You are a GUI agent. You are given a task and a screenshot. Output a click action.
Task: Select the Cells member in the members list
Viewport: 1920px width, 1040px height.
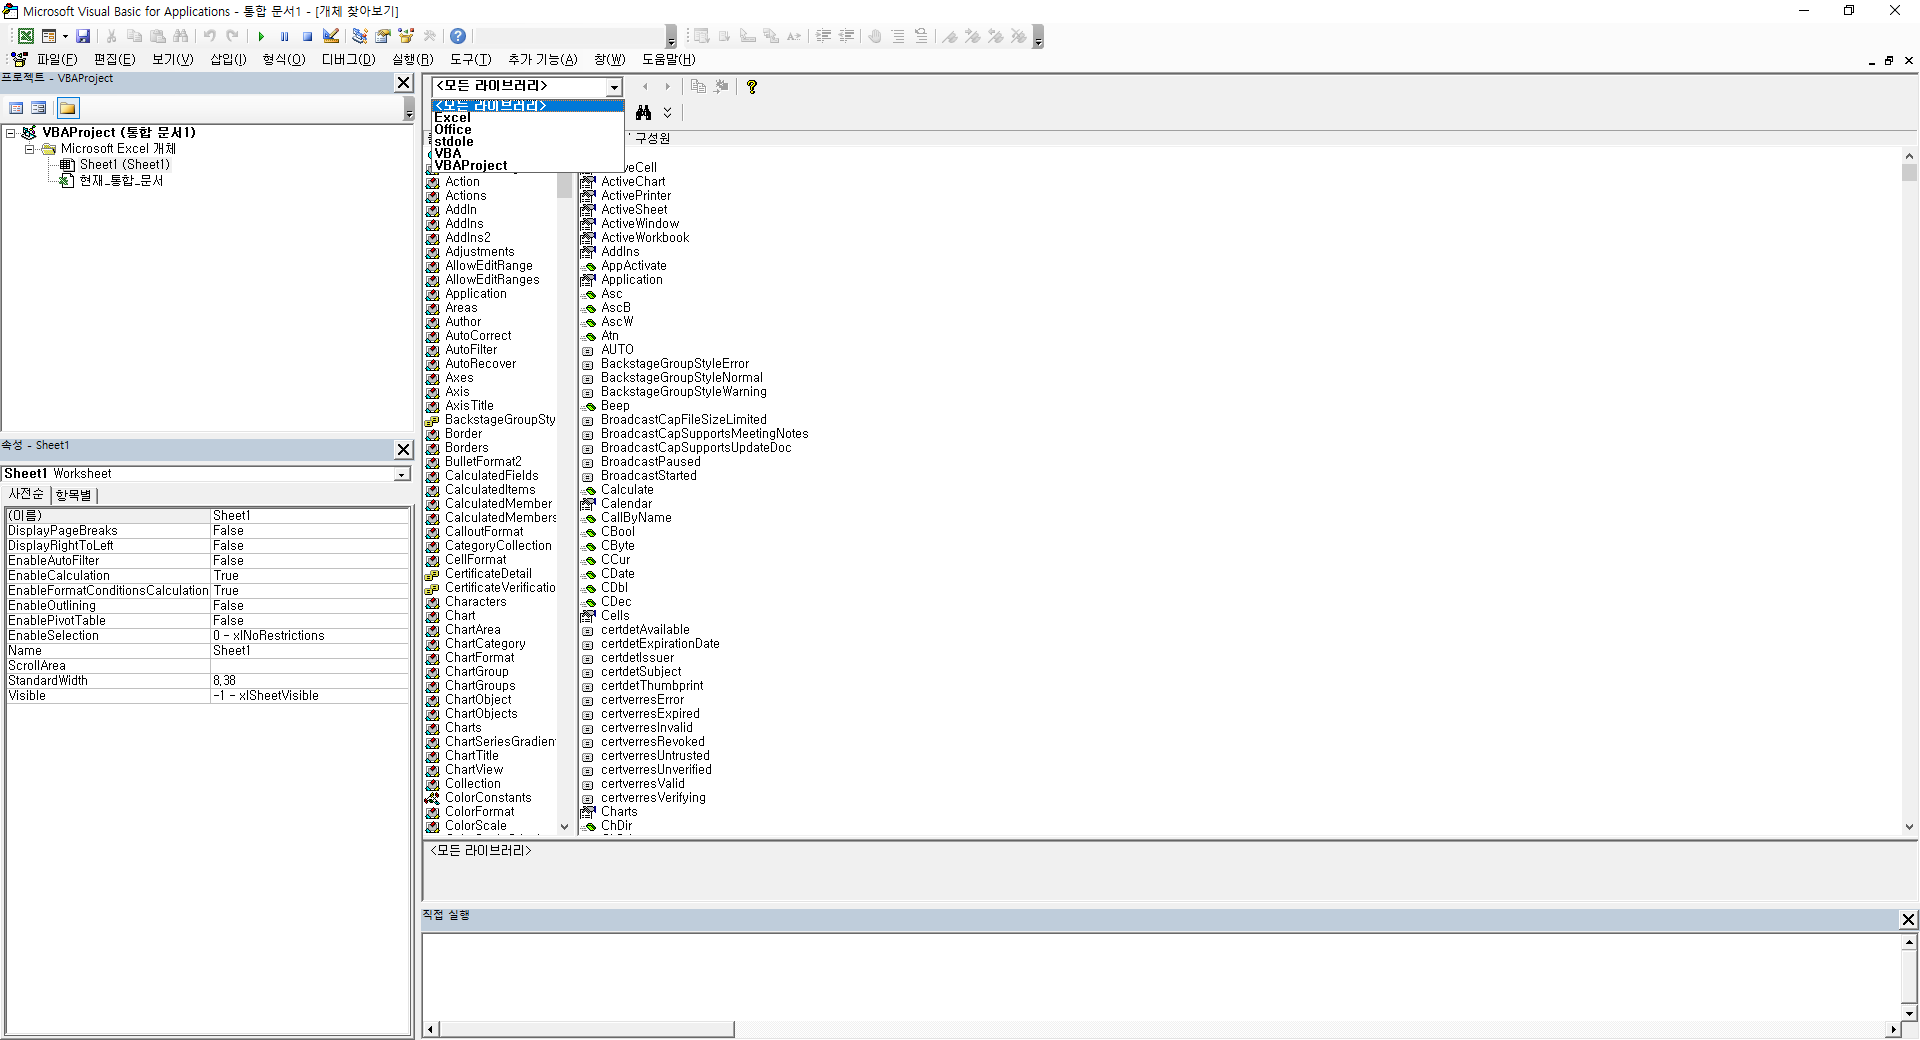click(x=615, y=616)
